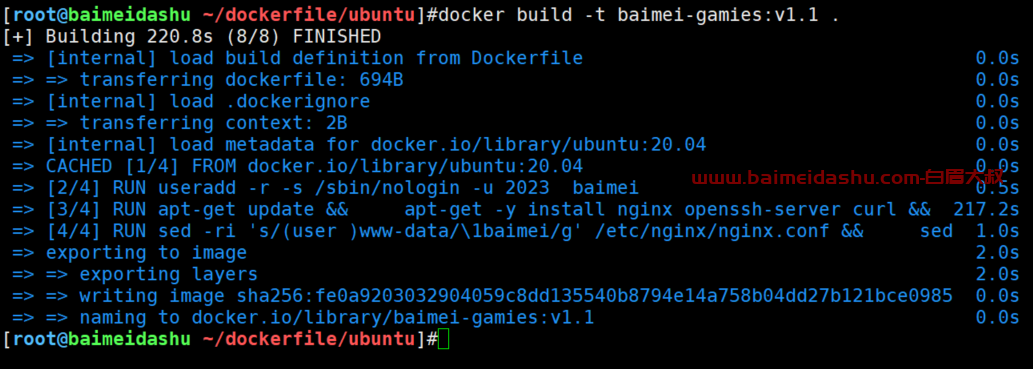Click the Building 220.8s FINISHED status line
This screenshot has width=1033, height=369.
pyautogui.click(x=192, y=36)
